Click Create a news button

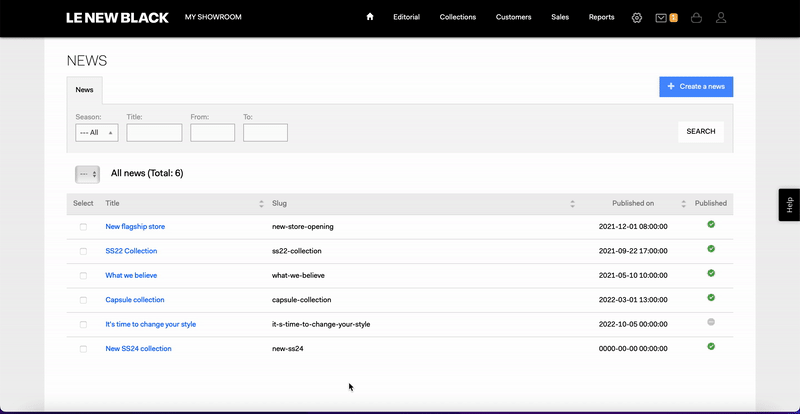[696, 87]
